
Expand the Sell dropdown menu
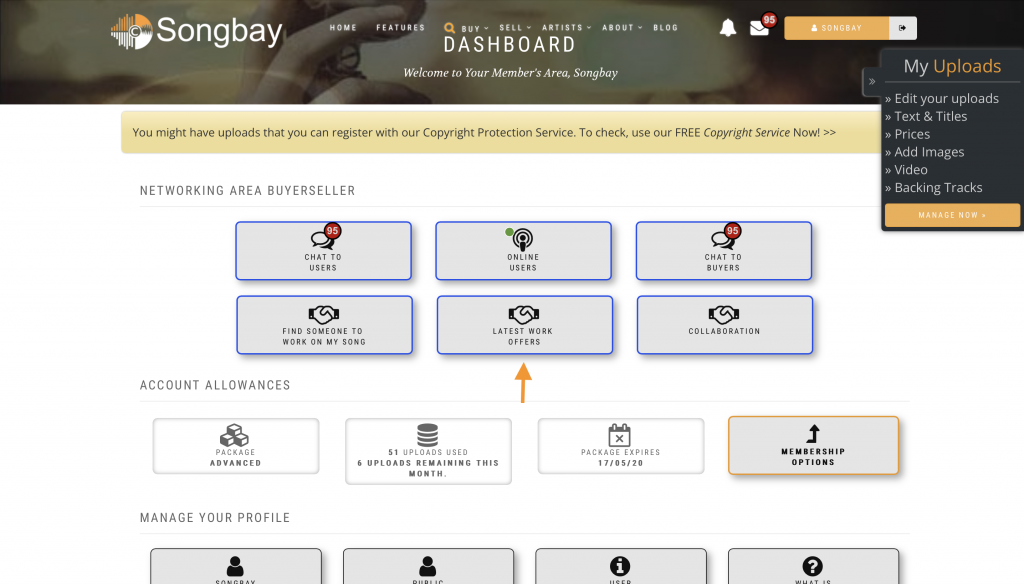pyautogui.click(x=515, y=28)
